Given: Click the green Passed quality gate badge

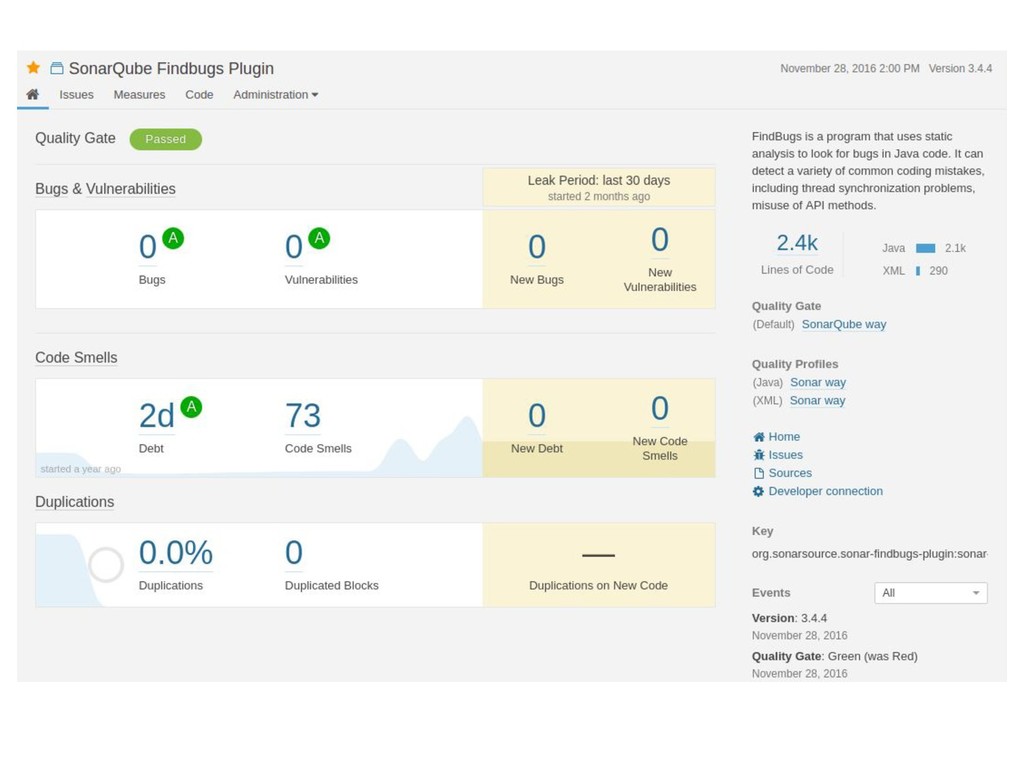Looking at the screenshot, I should coord(165,139).
